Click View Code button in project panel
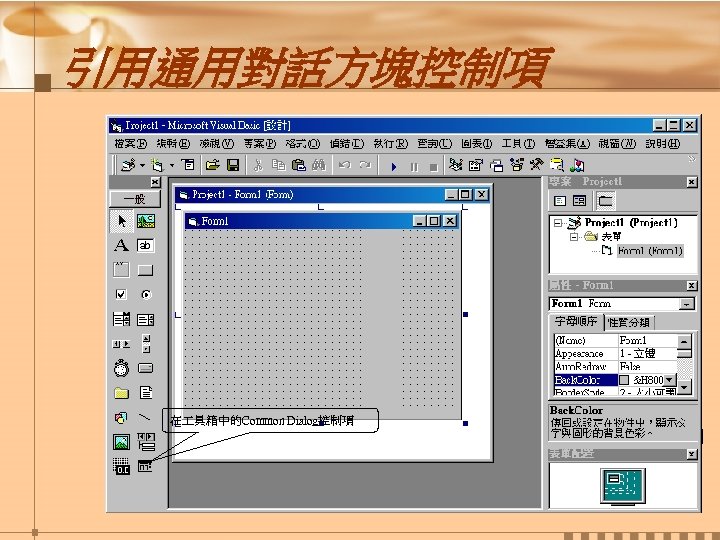The image size is (720, 540). click(x=560, y=201)
